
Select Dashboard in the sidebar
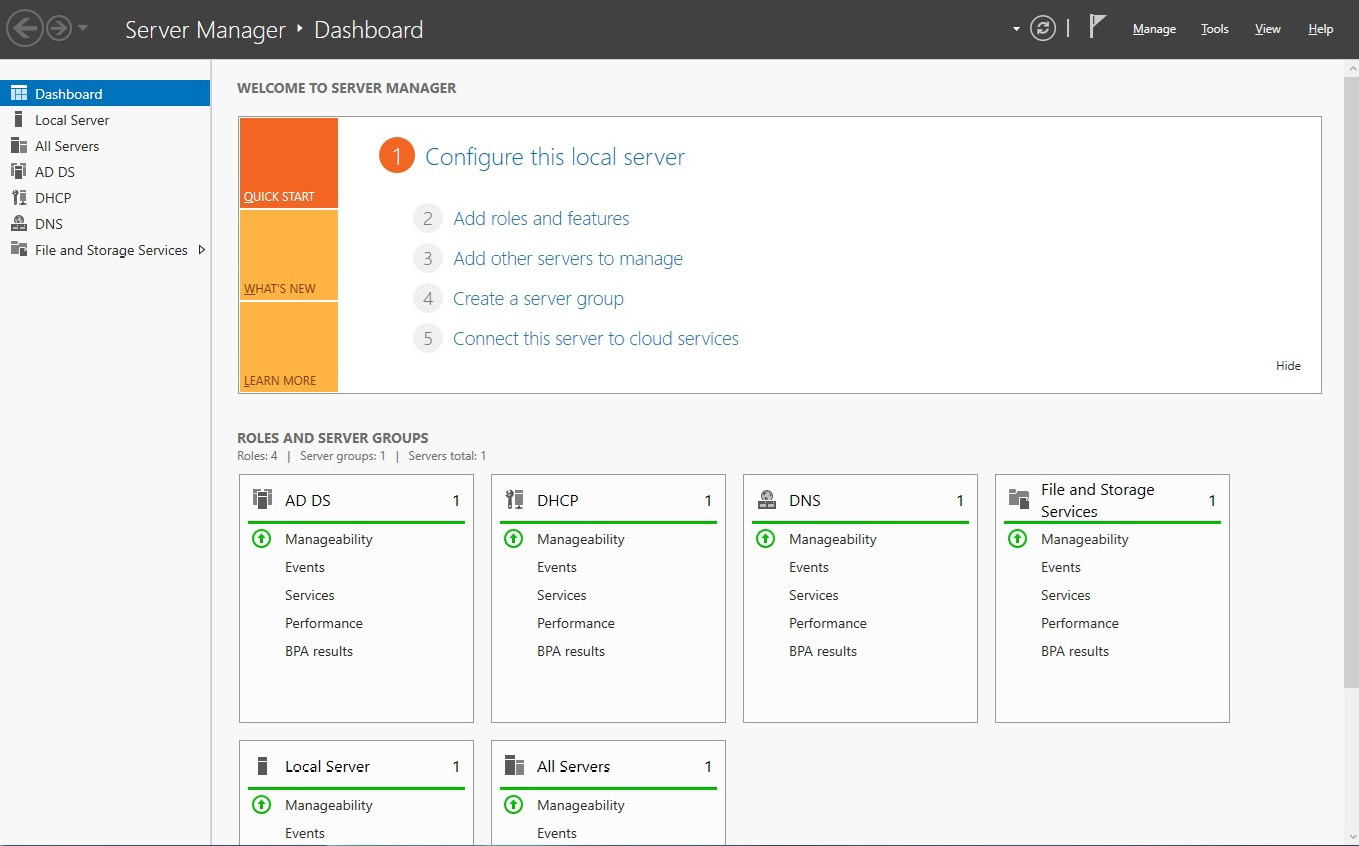pyautogui.click(x=105, y=93)
